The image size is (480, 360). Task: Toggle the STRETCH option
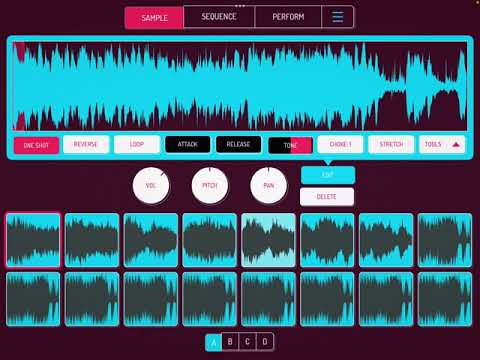click(391, 144)
